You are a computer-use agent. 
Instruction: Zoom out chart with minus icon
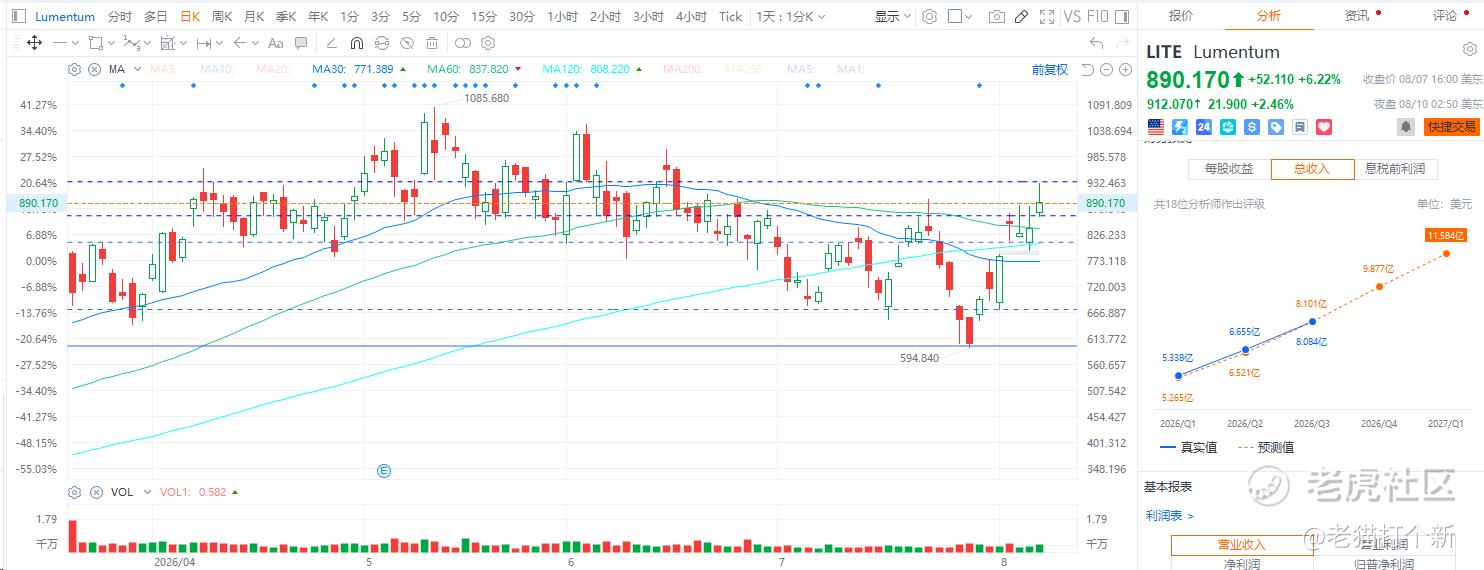(x=1107, y=70)
